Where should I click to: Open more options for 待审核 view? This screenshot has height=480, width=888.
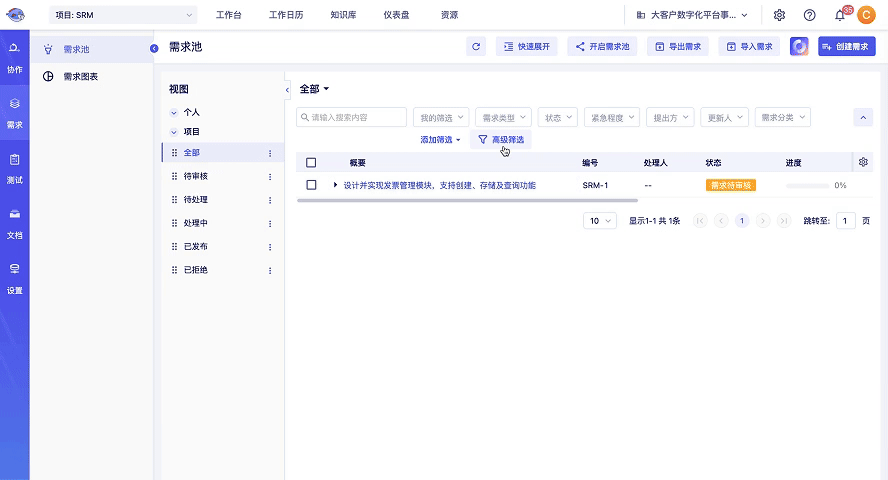tap(269, 176)
